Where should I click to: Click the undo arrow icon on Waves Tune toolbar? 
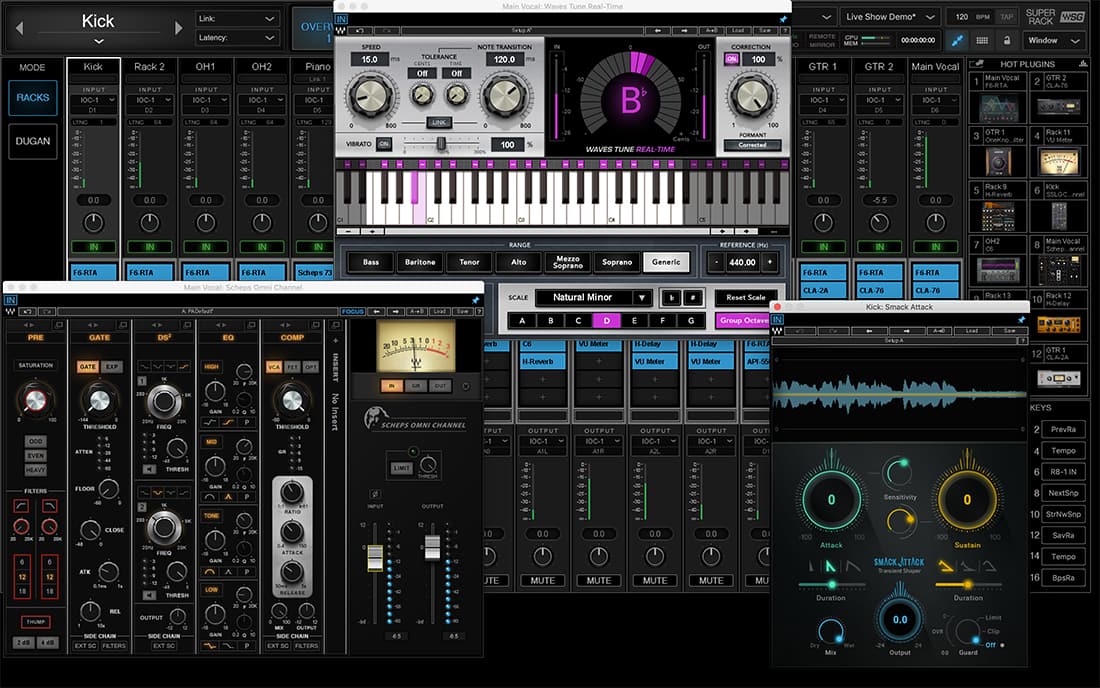coord(360,31)
